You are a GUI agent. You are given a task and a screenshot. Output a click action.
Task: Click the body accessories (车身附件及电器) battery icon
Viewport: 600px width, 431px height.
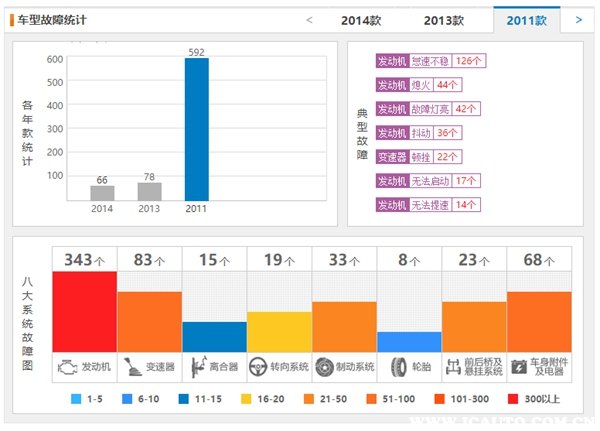[x=519, y=367]
